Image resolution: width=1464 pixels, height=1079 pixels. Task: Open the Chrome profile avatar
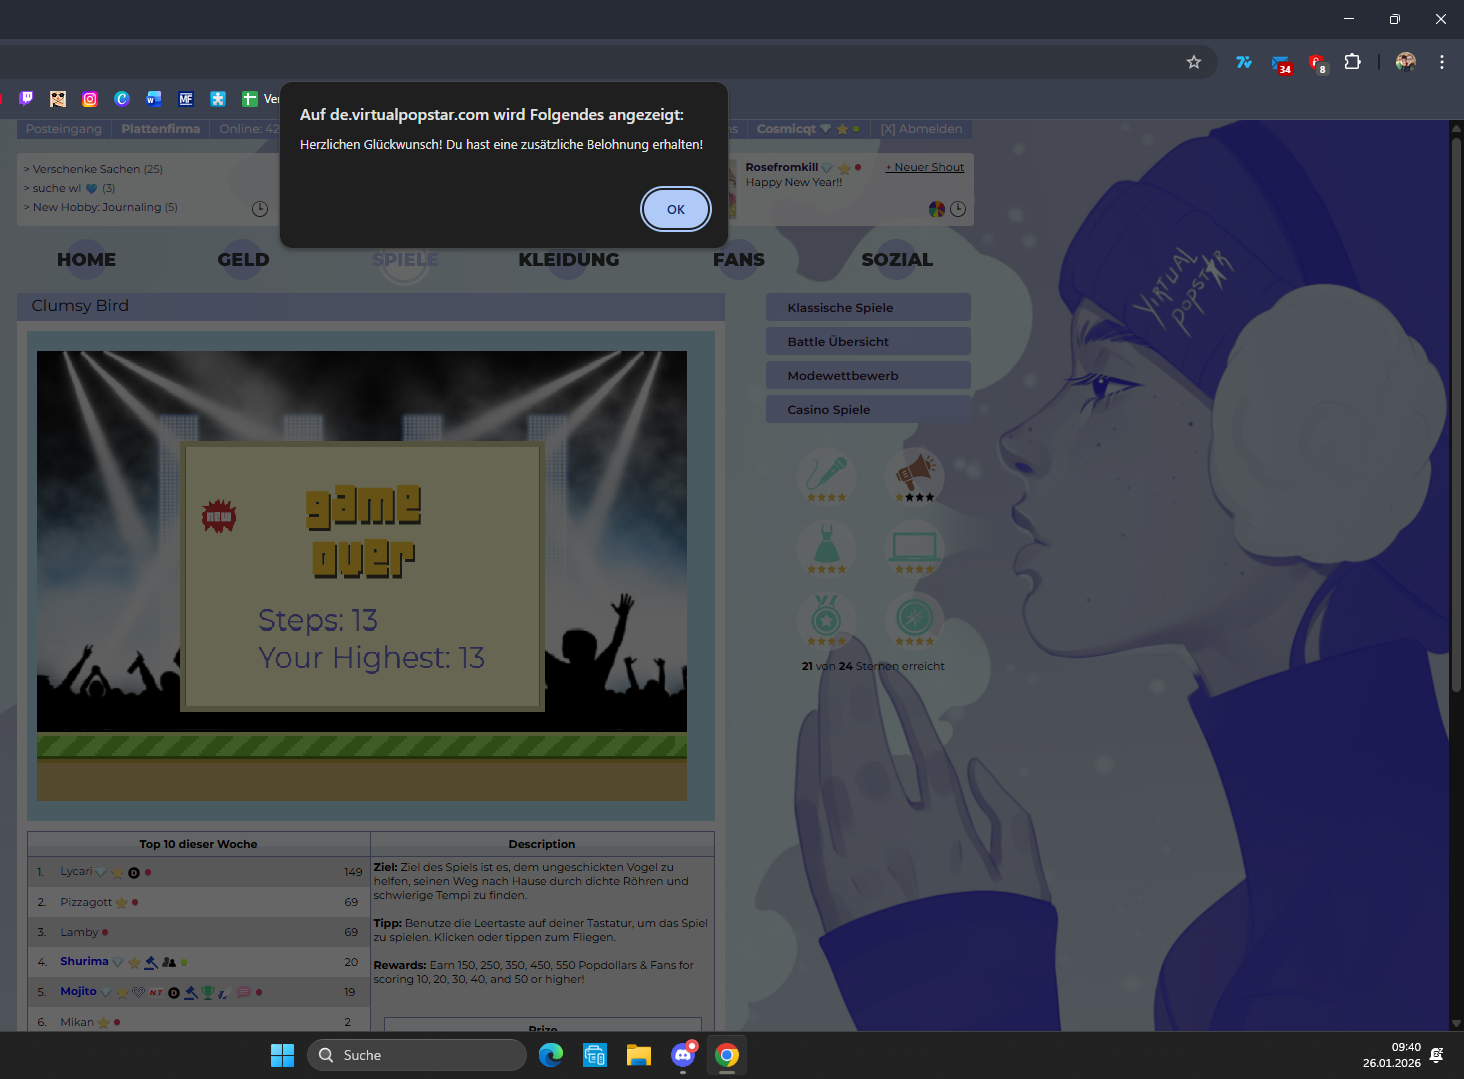click(1406, 62)
